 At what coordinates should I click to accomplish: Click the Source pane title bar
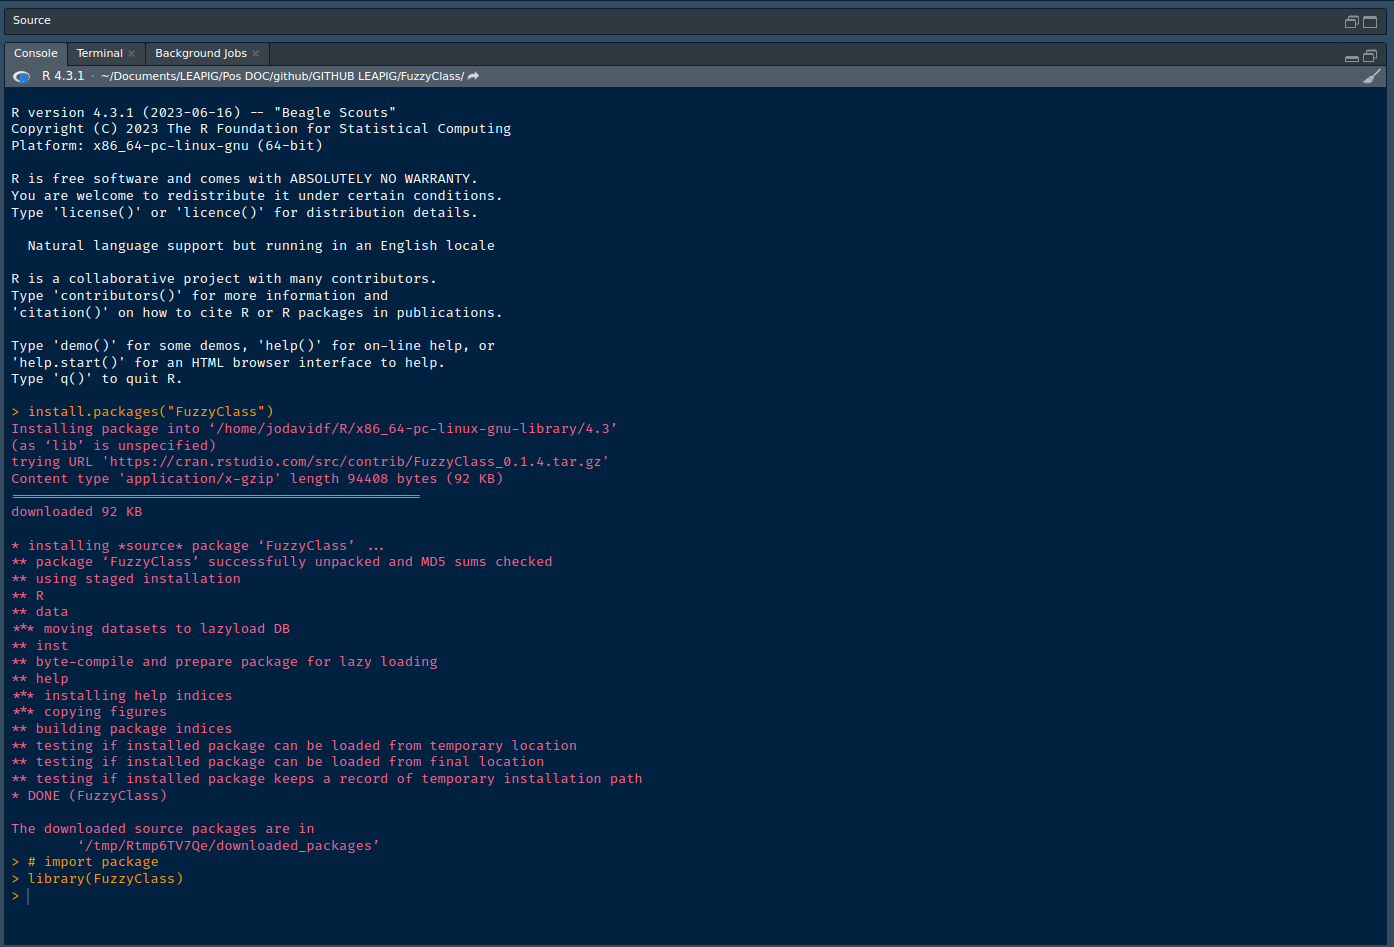[x=600, y=21]
